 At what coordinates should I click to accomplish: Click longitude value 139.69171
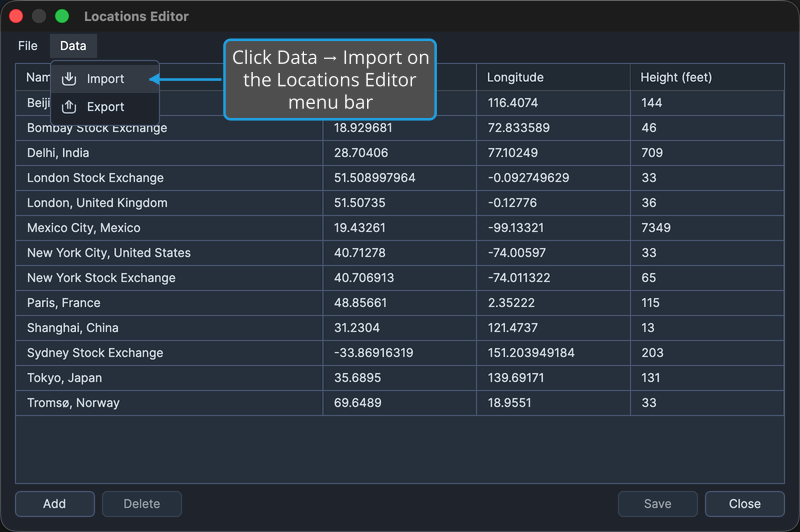click(516, 378)
